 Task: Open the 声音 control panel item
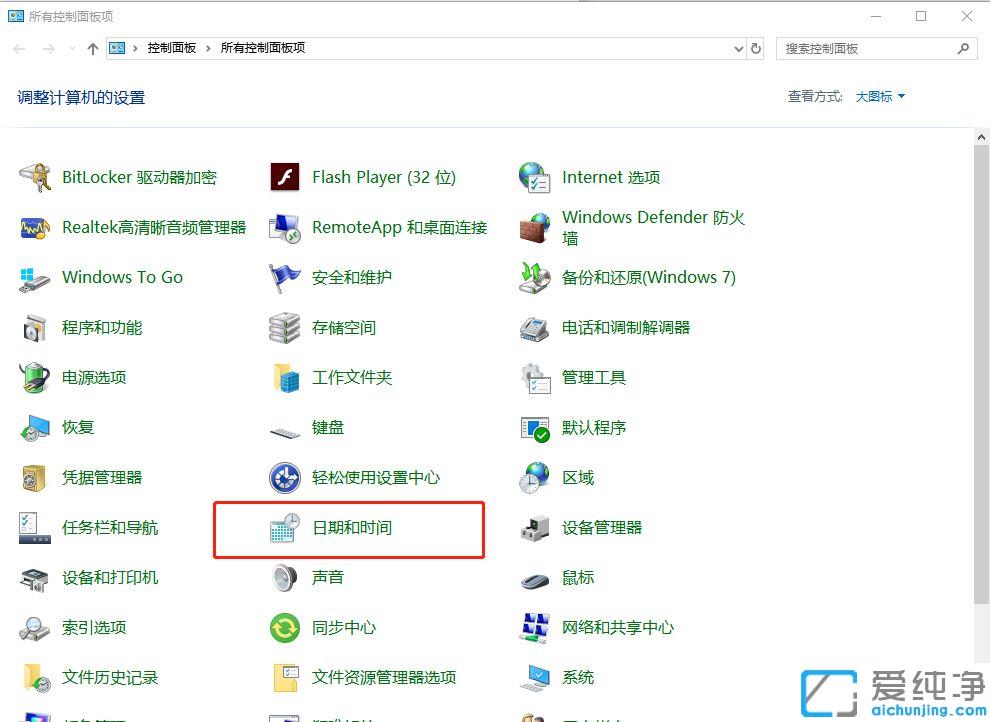click(328, 577)
